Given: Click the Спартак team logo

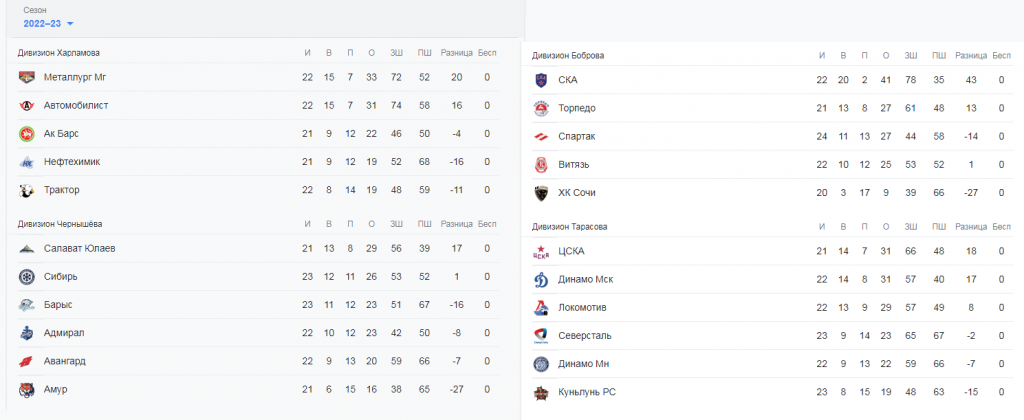Looking at the screenshot, I should click(541, 137).
